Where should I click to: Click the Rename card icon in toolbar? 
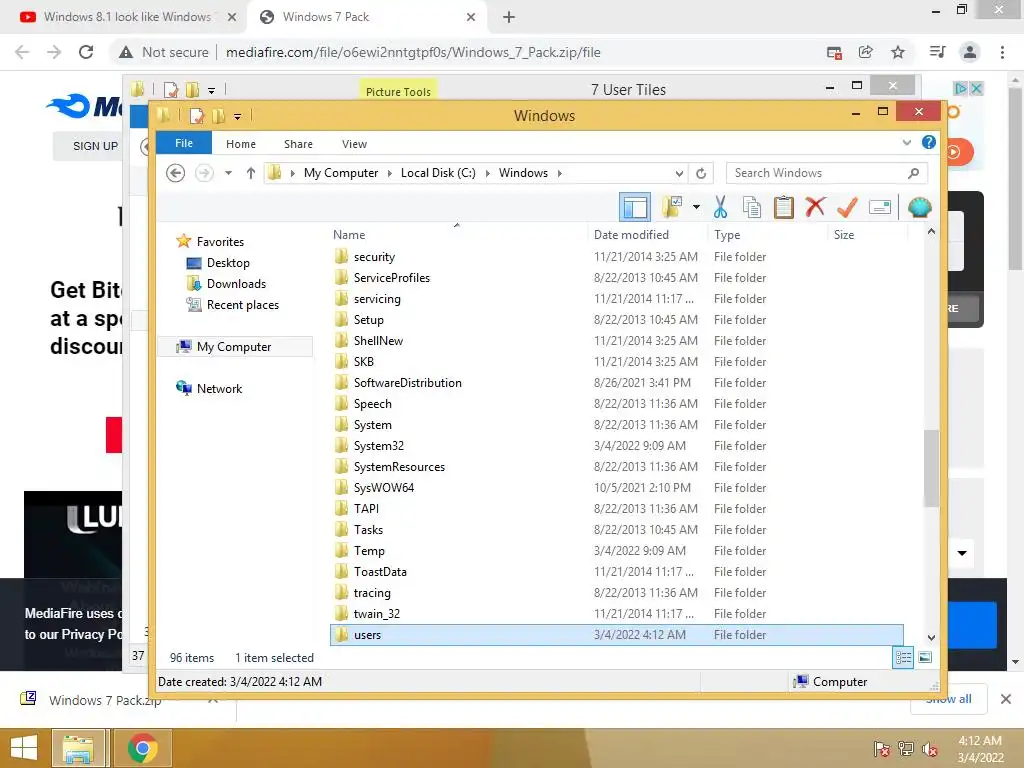click(x=880, y=208)
